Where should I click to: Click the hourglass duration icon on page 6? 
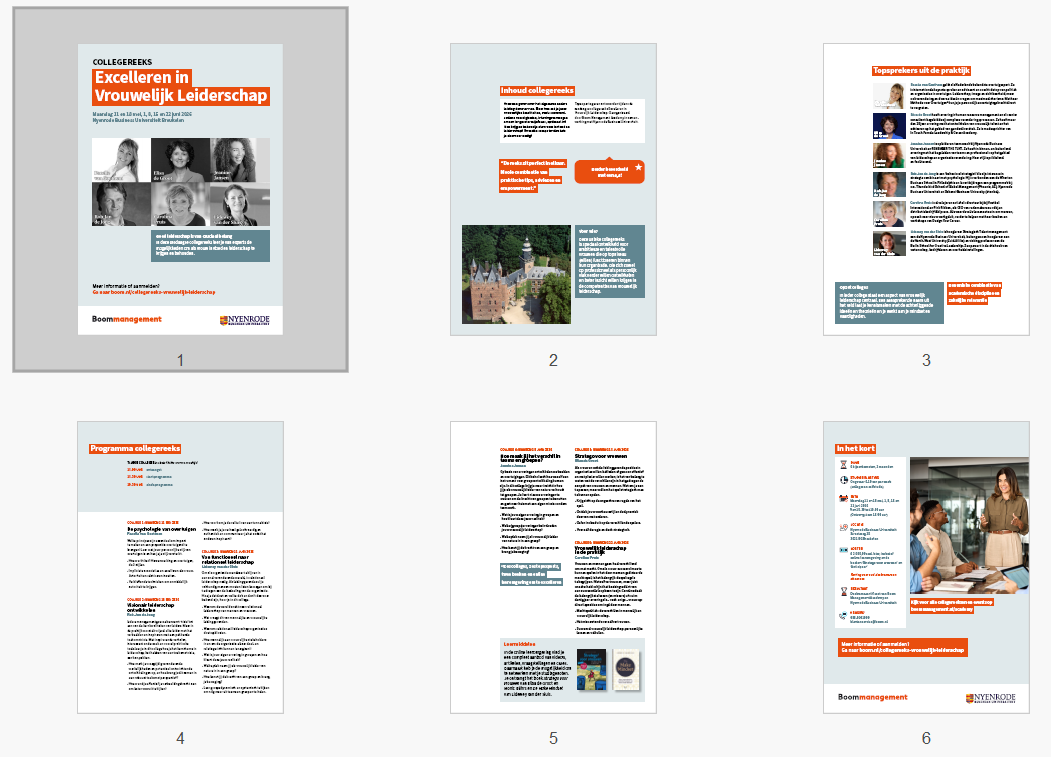coord(842,463)
